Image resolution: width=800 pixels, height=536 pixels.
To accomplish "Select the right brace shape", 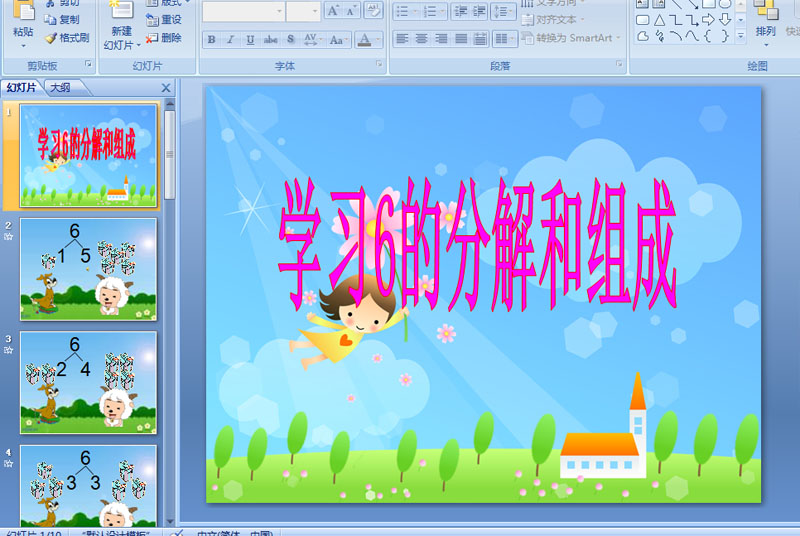I will (x=724, y=36).
